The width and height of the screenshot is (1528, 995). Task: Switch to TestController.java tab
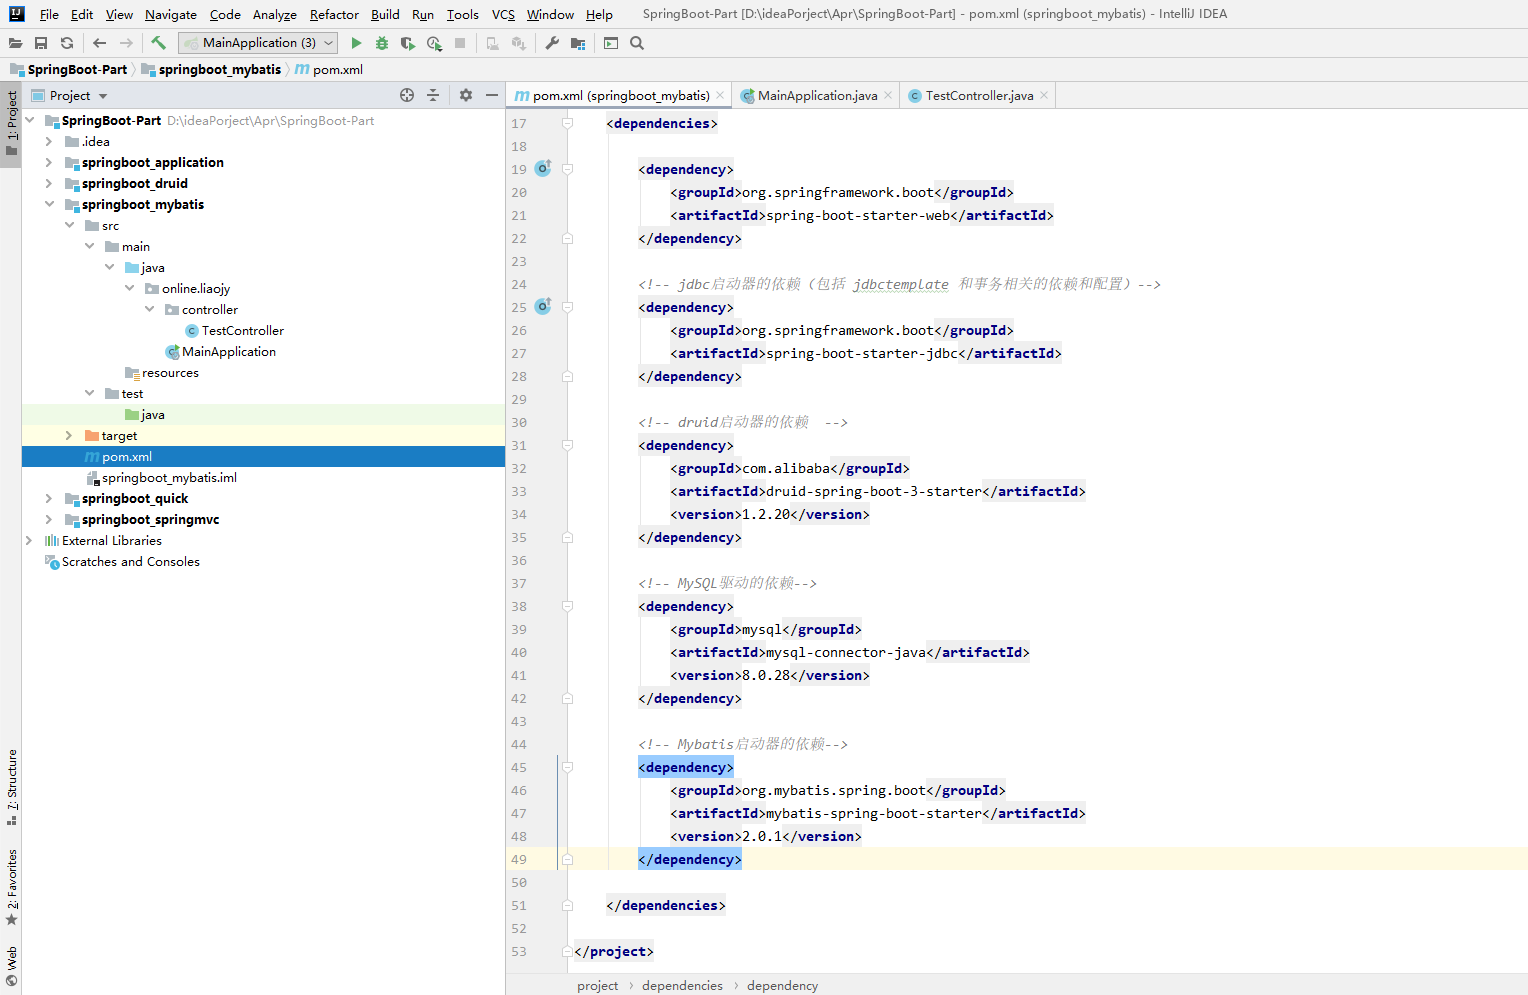point(979,96)
